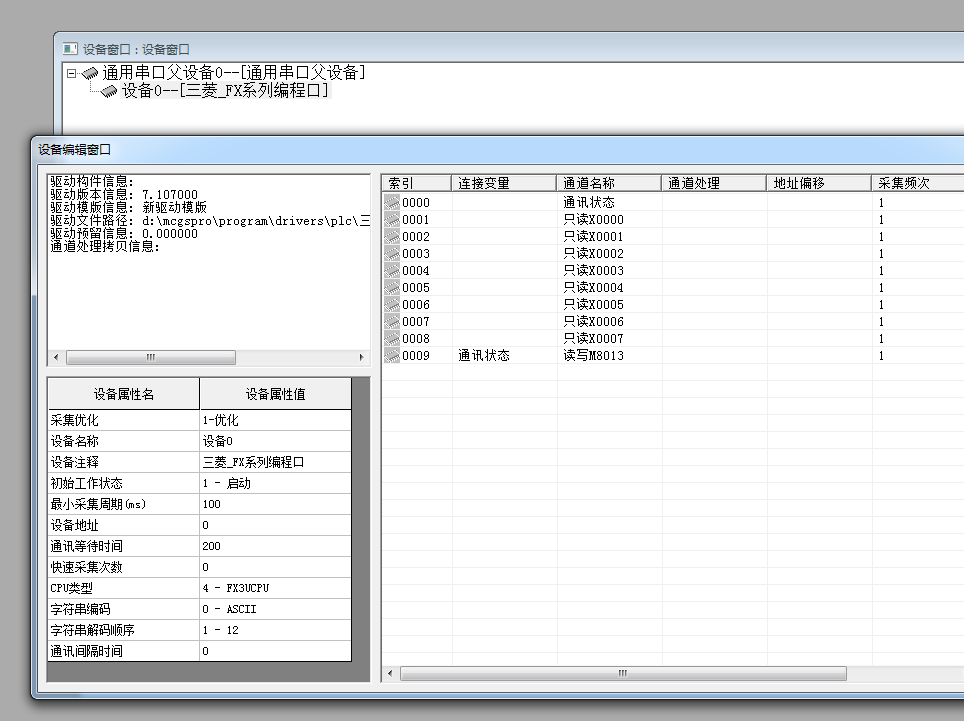Click the 设备0 三菱_FX device icon
Viewport: 964px width, 721px height.
[x=109, y=91]
